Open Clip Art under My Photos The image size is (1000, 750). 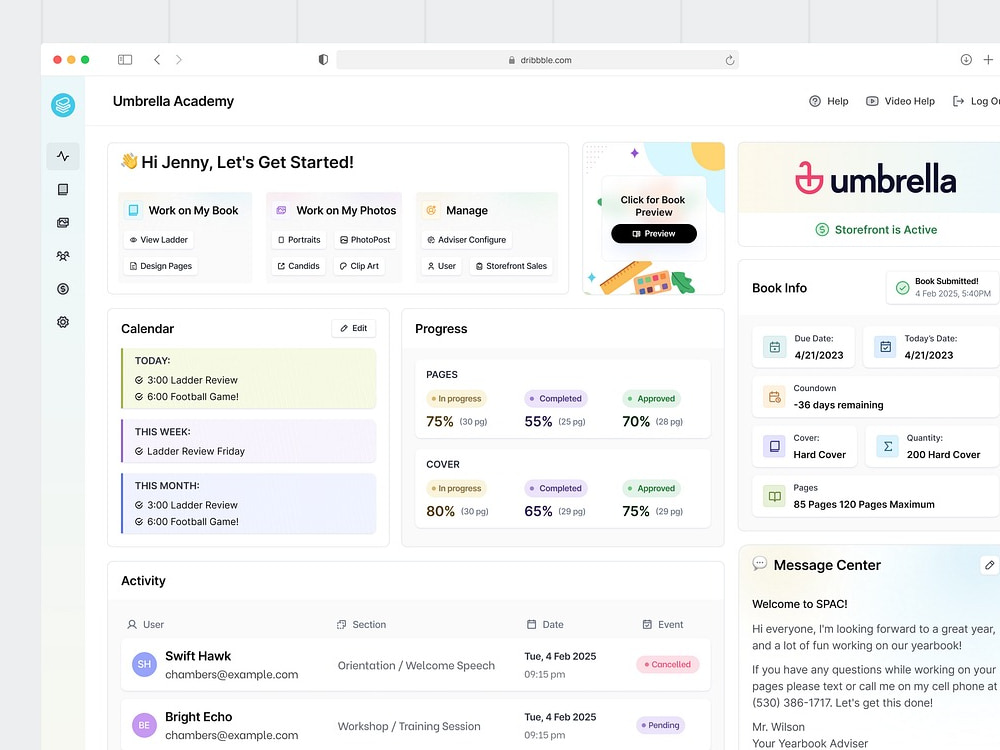point(359,266)
